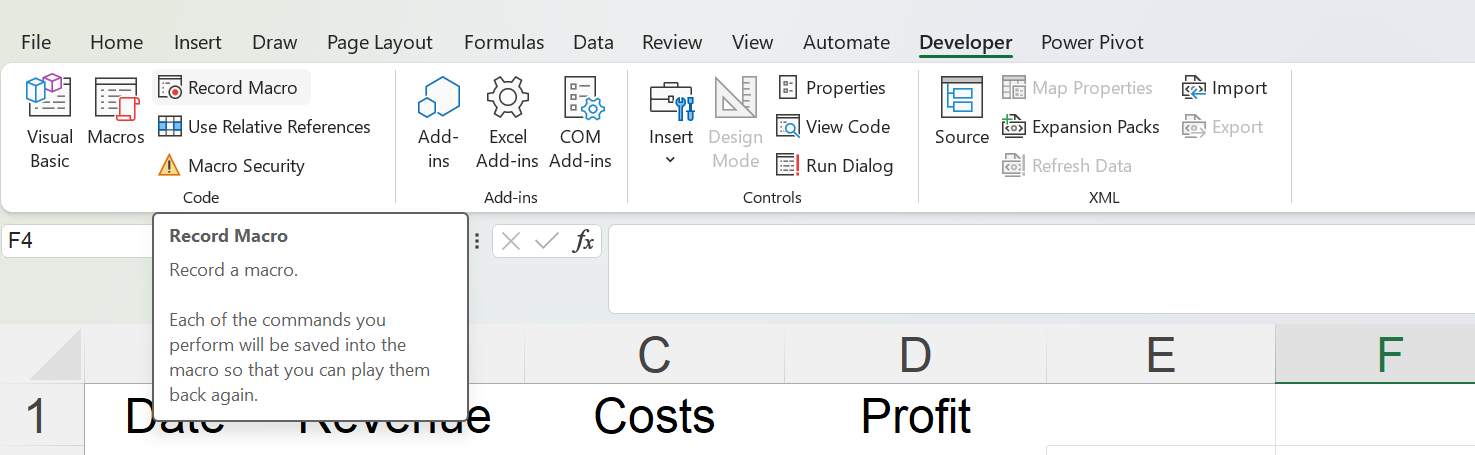Click the Profit cell
The height and width of the screenshot is (455, 1475).
[x=915, y=415]
